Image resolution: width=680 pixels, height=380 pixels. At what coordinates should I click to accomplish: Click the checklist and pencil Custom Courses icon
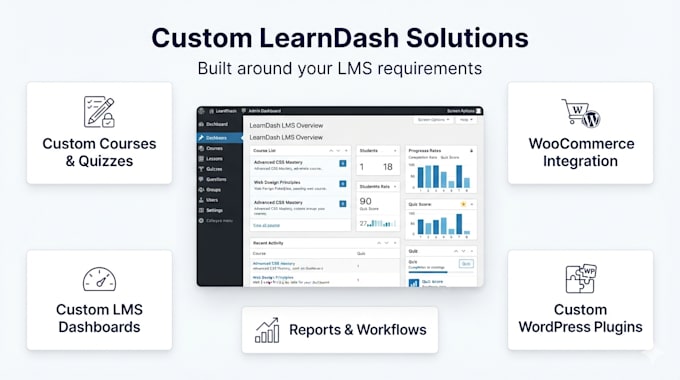(x=99, y=112)
